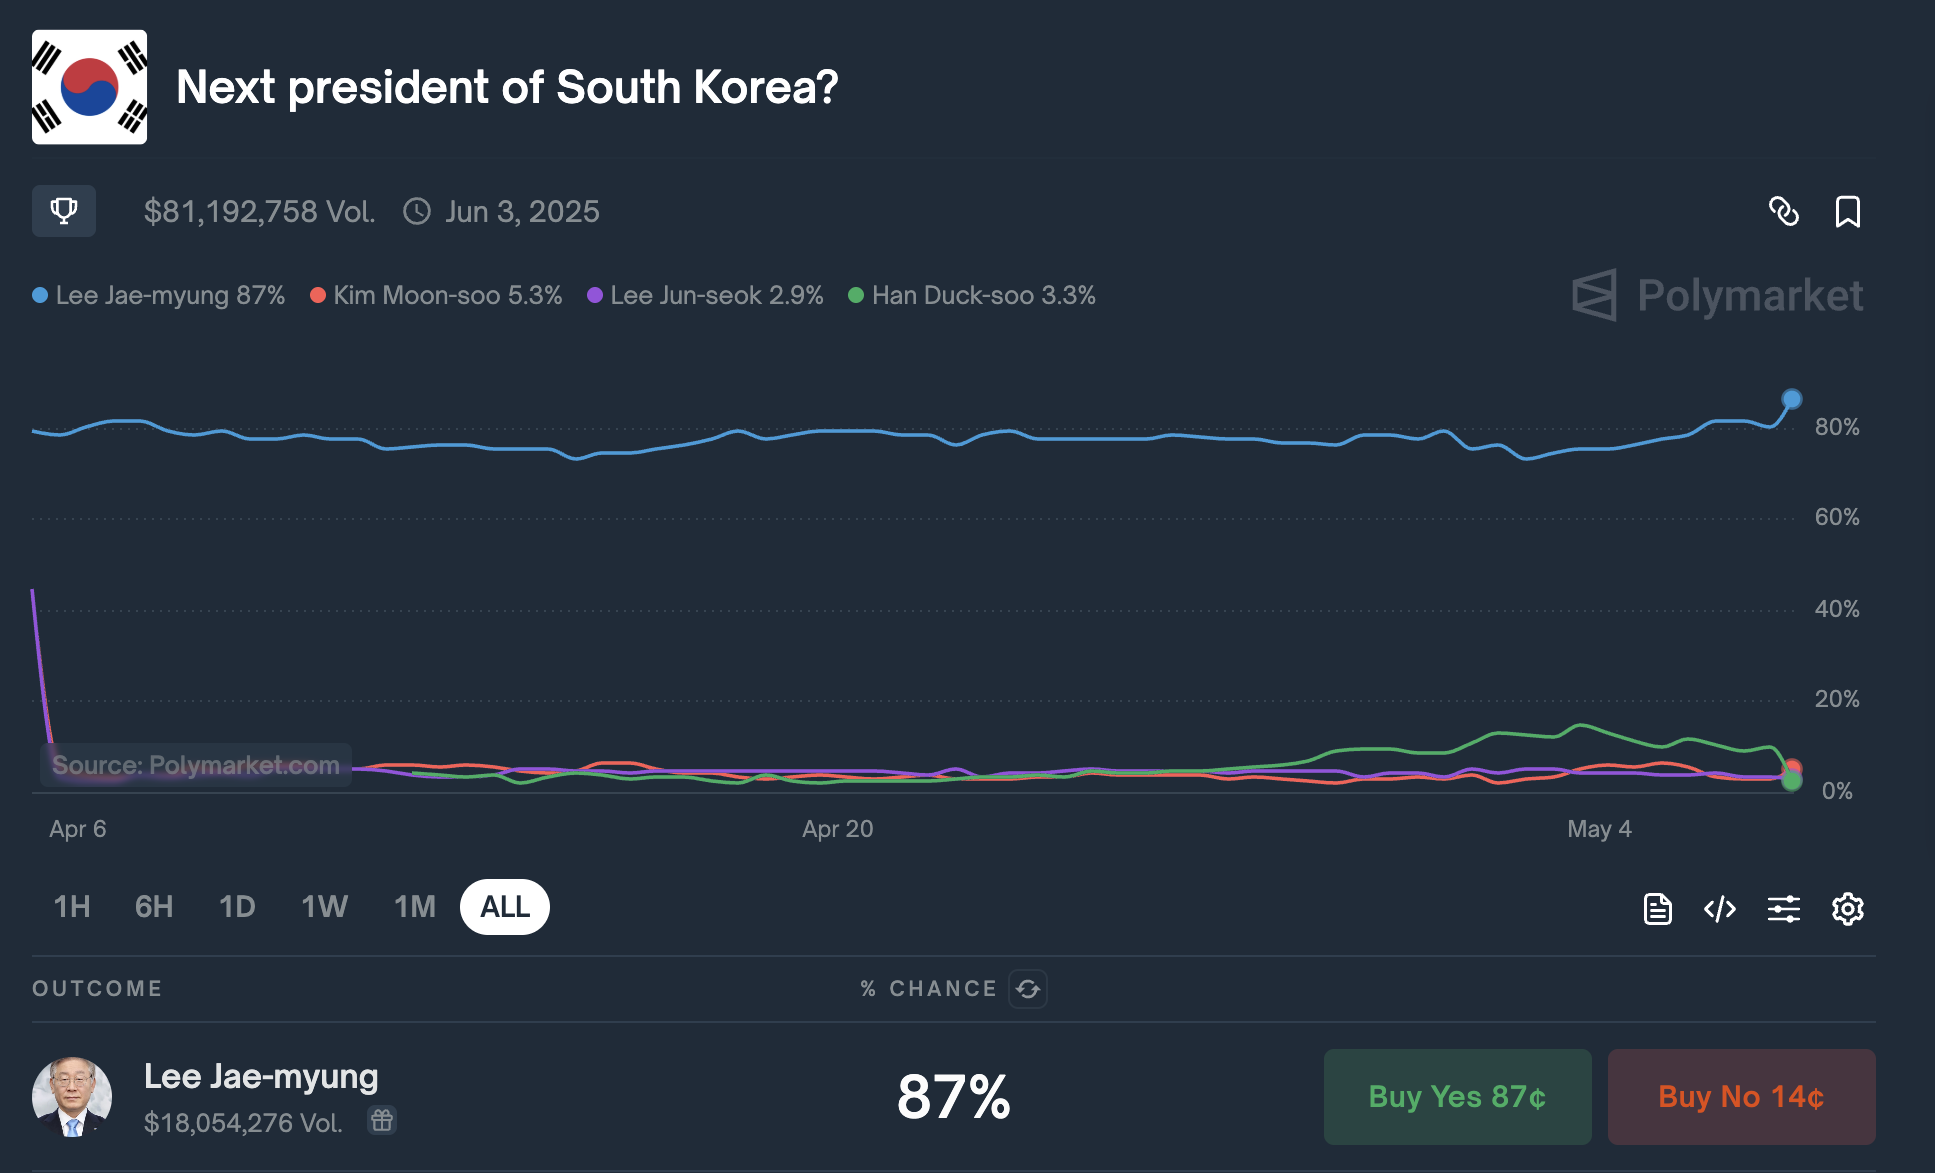Click Lee Jae-myung blue legend dot
The image size is (1935, 1173).
coord(40,295)
